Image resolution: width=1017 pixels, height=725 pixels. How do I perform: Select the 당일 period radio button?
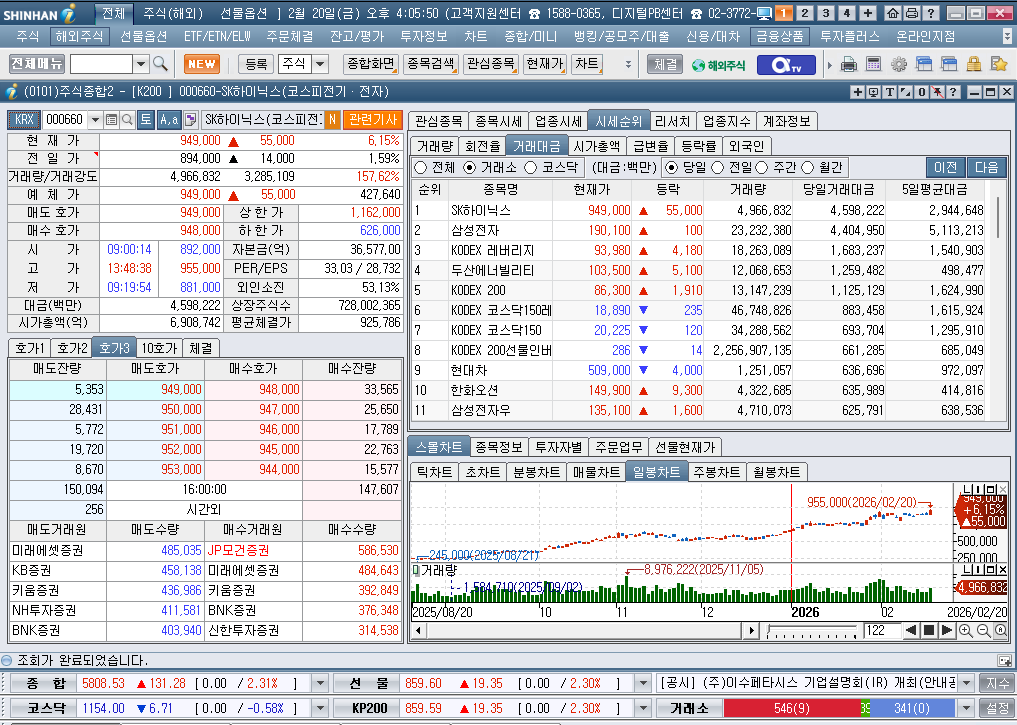[671, 168]
